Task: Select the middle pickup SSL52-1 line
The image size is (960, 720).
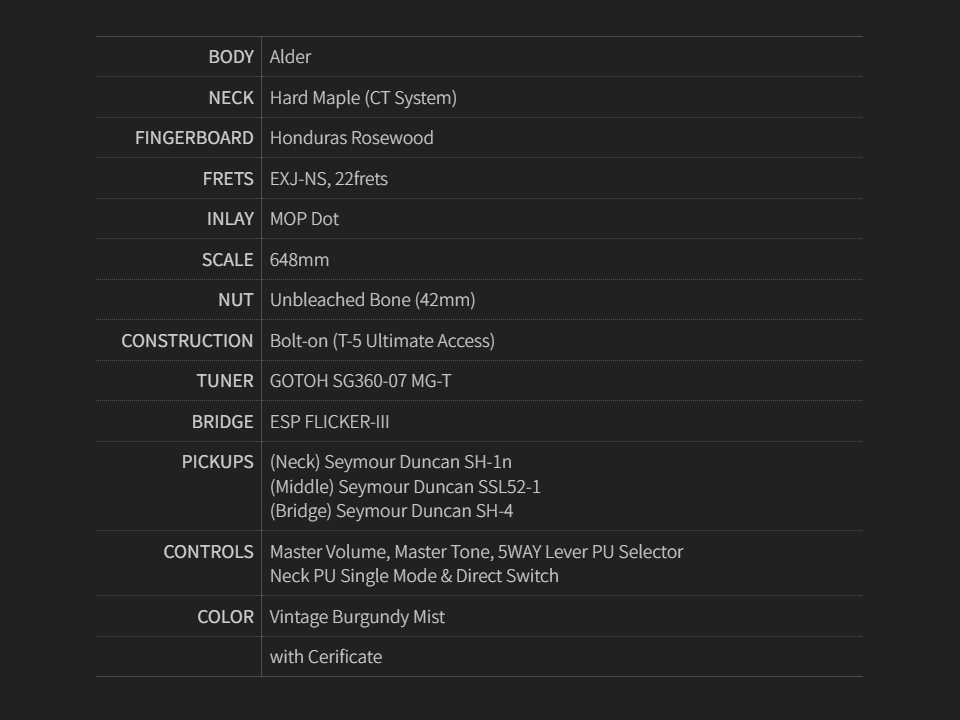Action: (405, 487)
